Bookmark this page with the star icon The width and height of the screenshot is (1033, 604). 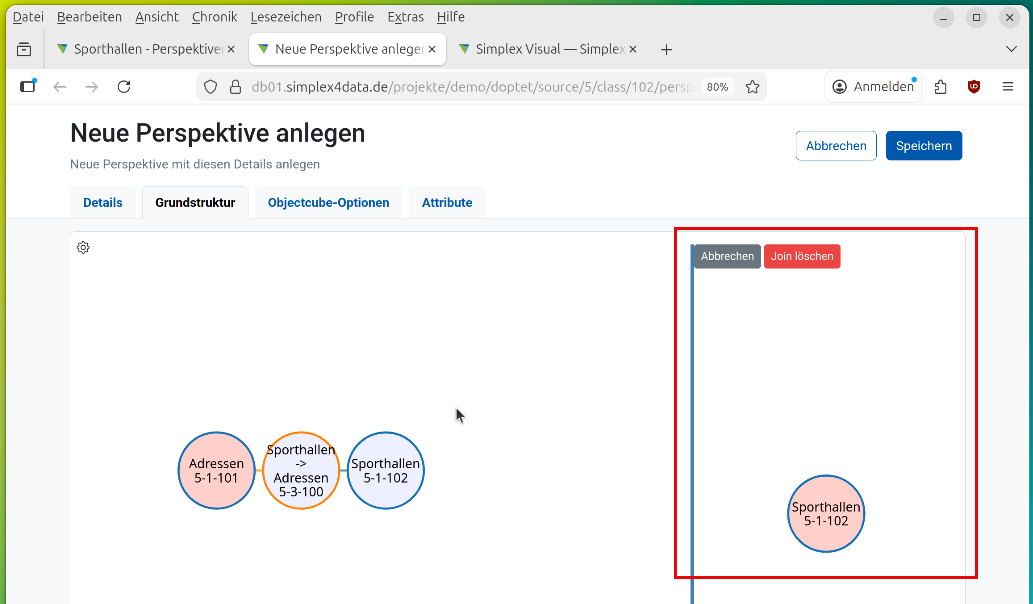click(x=752, y=87)
